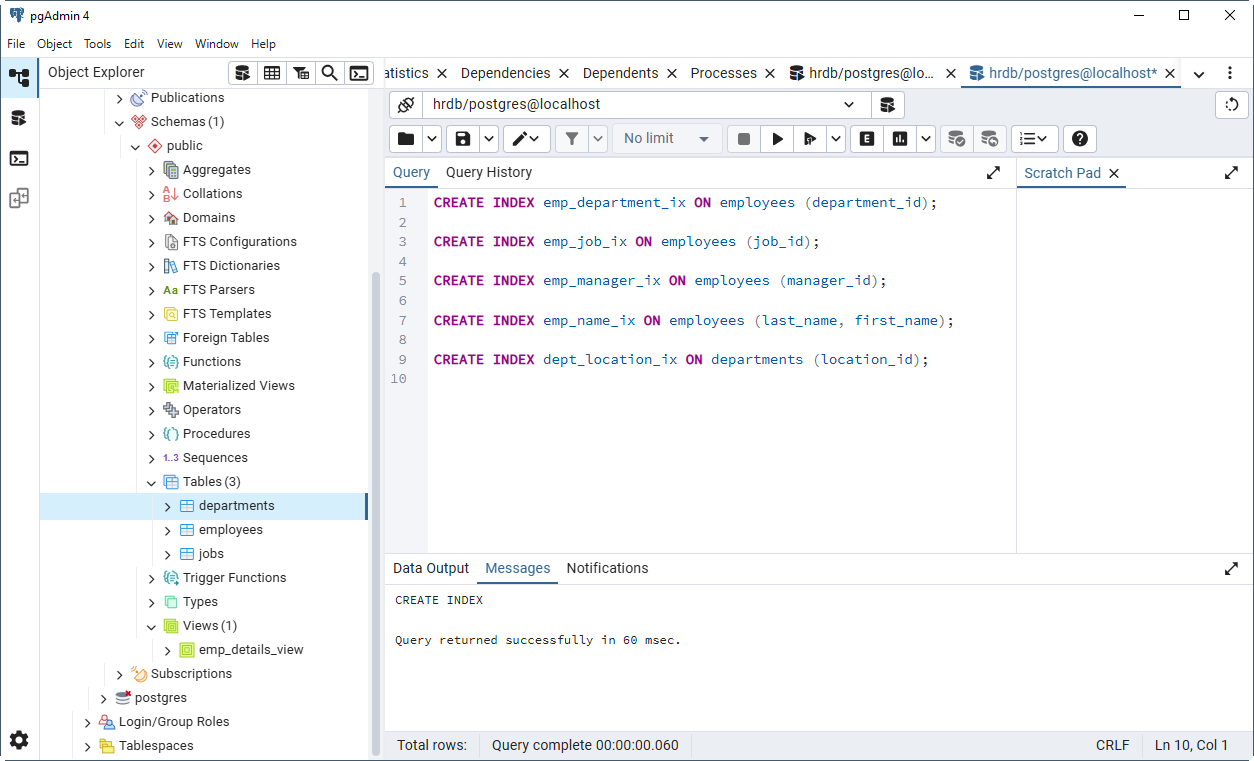Viewport: 1254px width, 761px height.
Task: Click the Execute script play button
Action: point(777,139)
